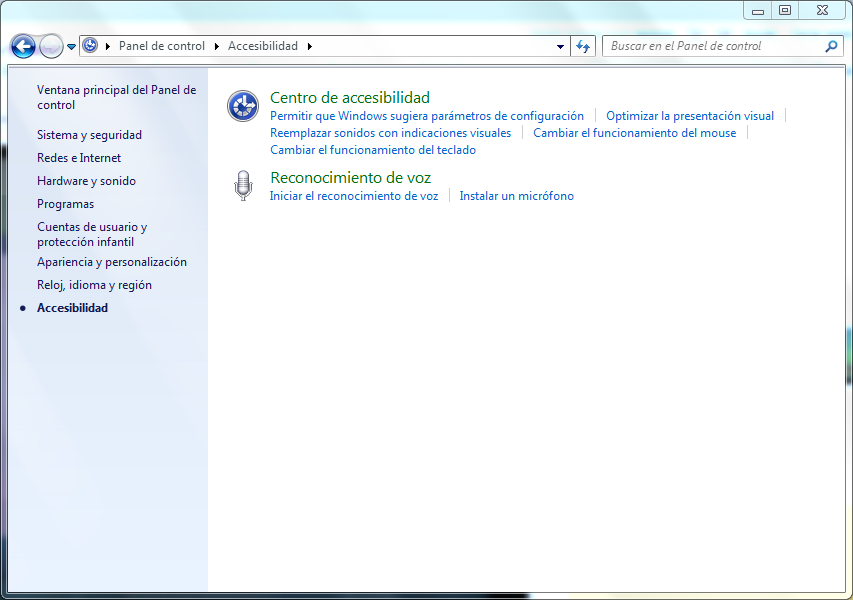Click the Forward arrow navigation button
853x600 pixels.
[51, 46]
